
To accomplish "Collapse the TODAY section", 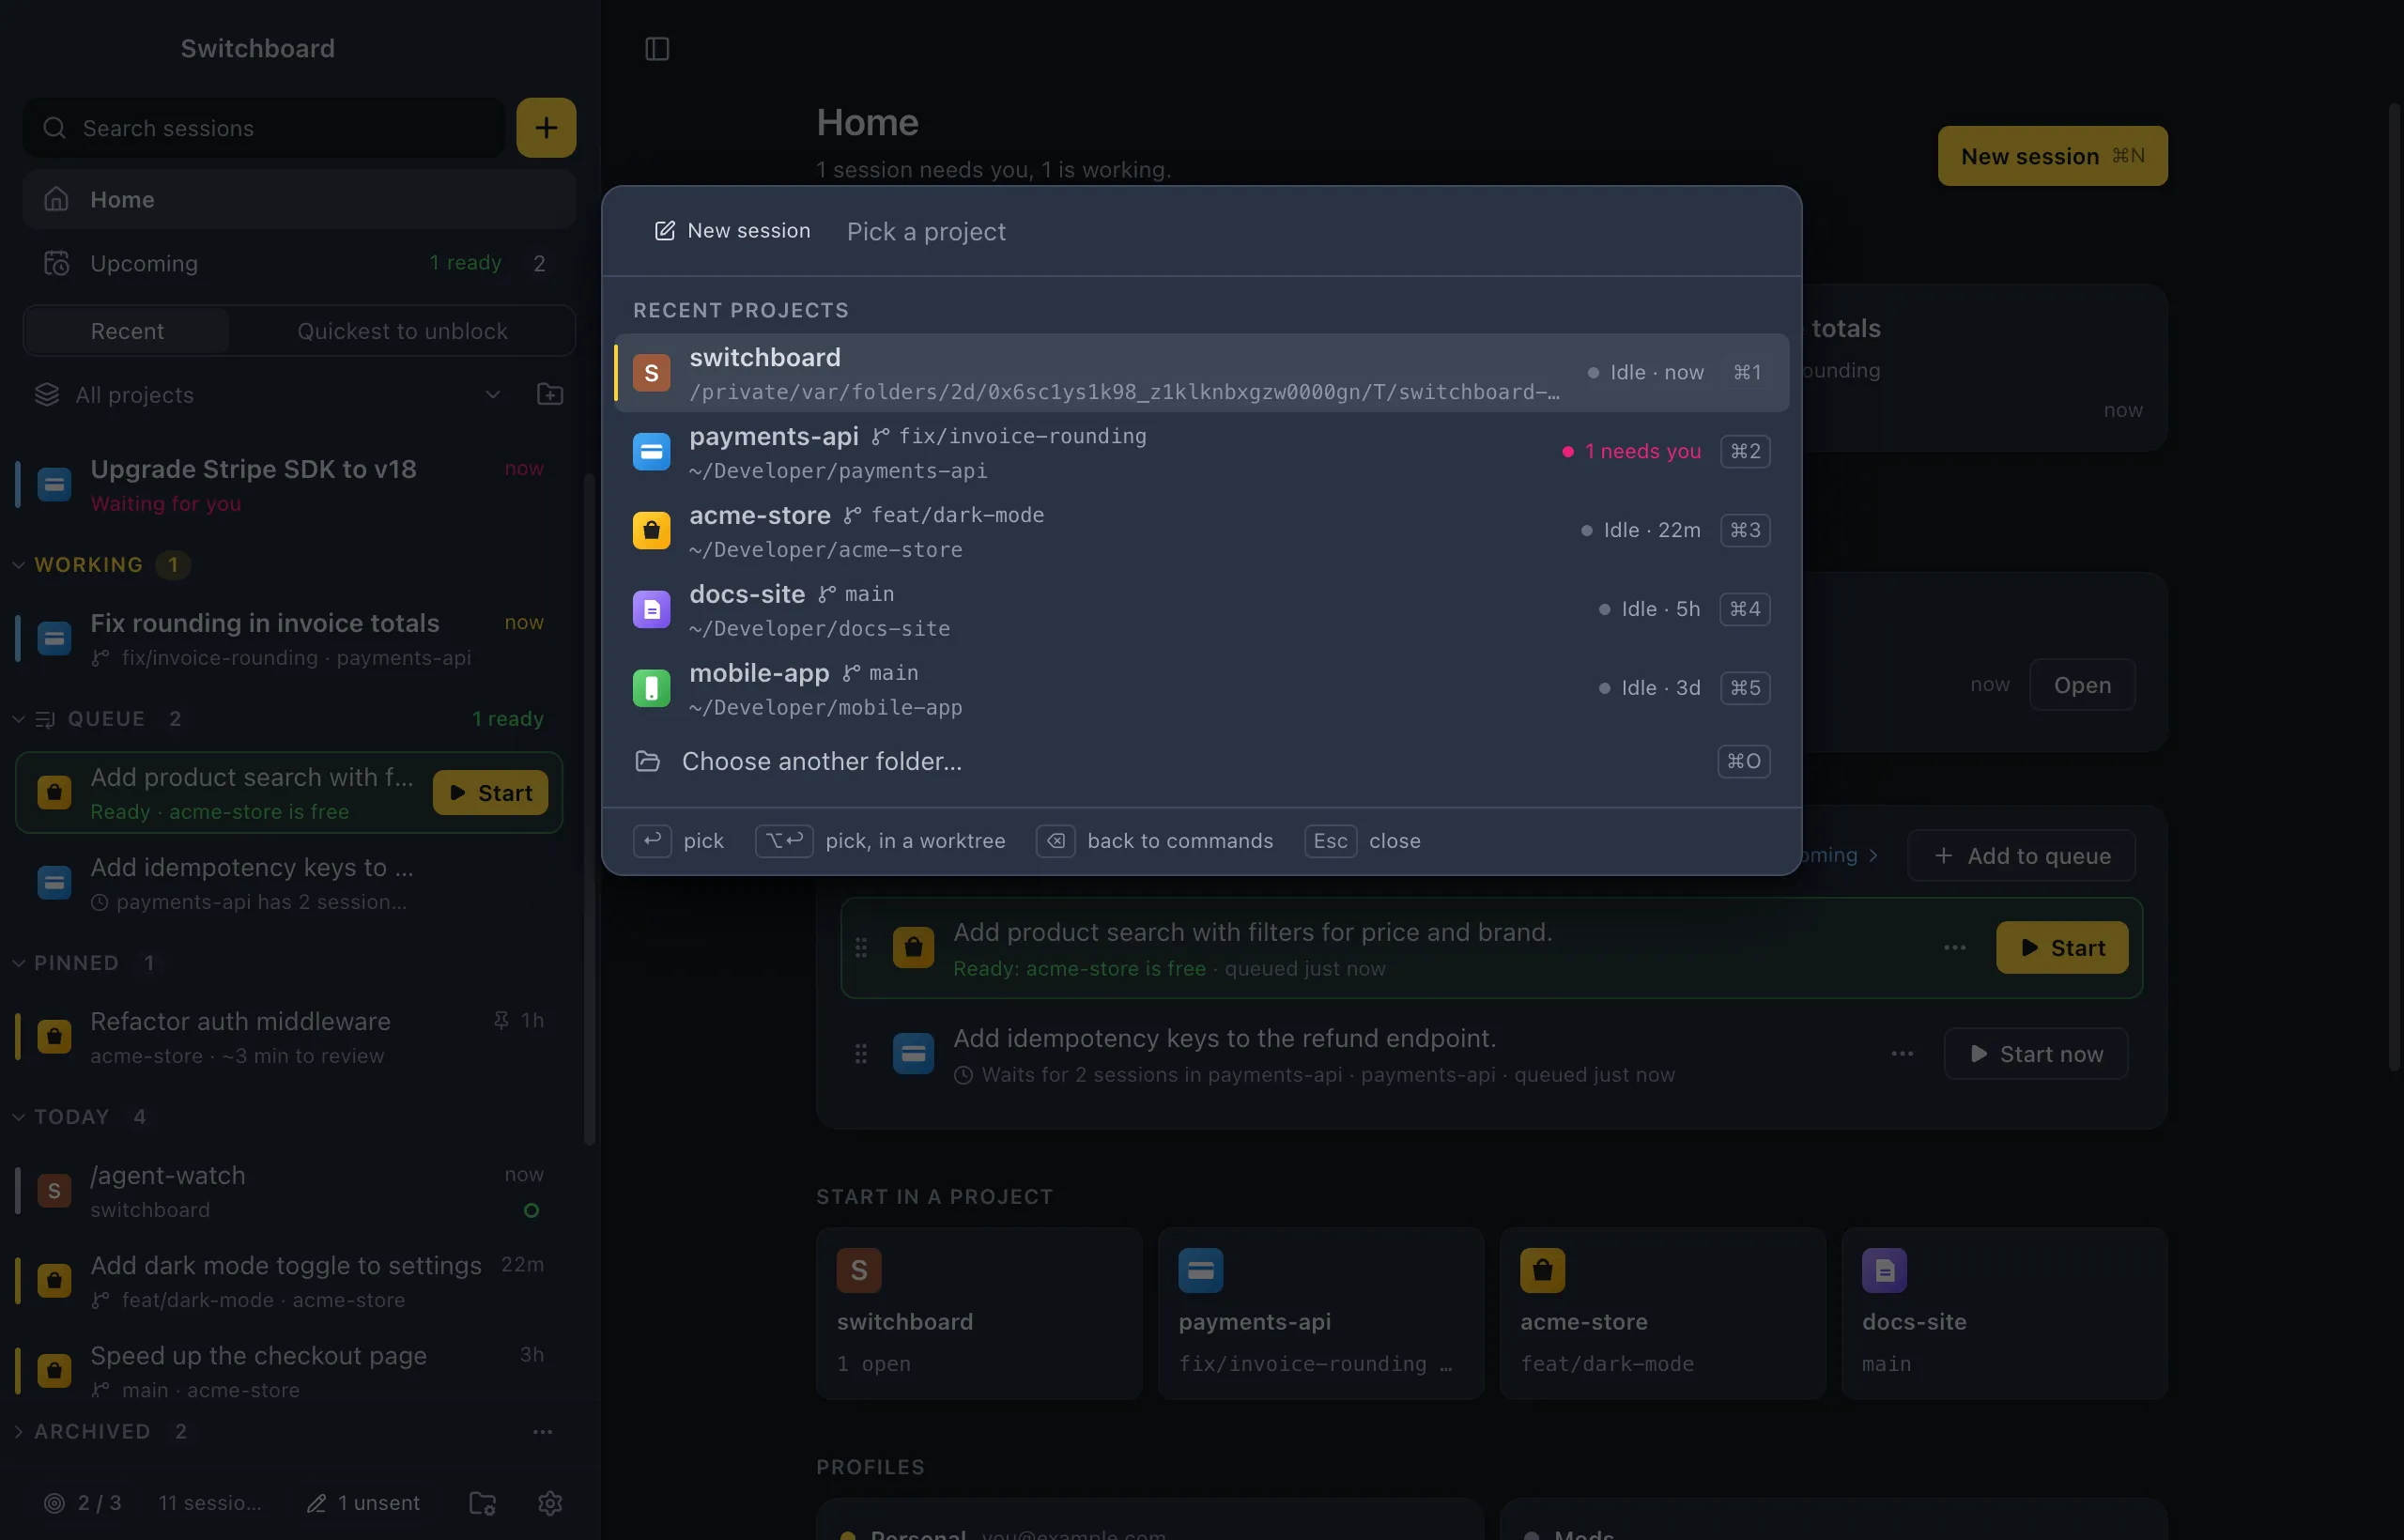I will point(19,1116).
